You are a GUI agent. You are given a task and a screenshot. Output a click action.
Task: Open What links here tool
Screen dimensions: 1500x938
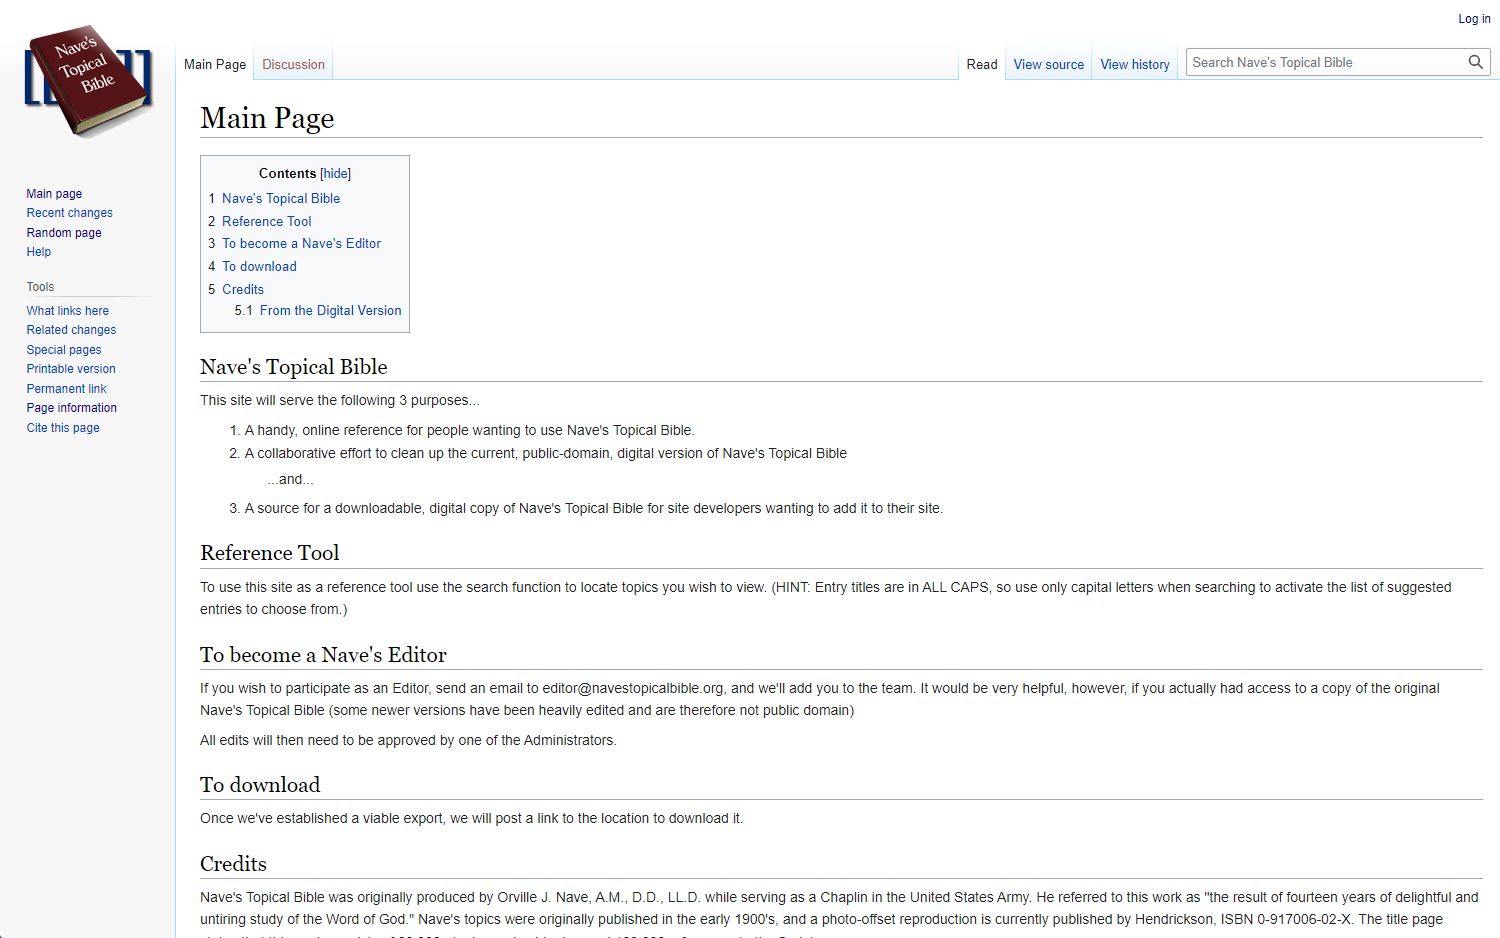point(67,311)
